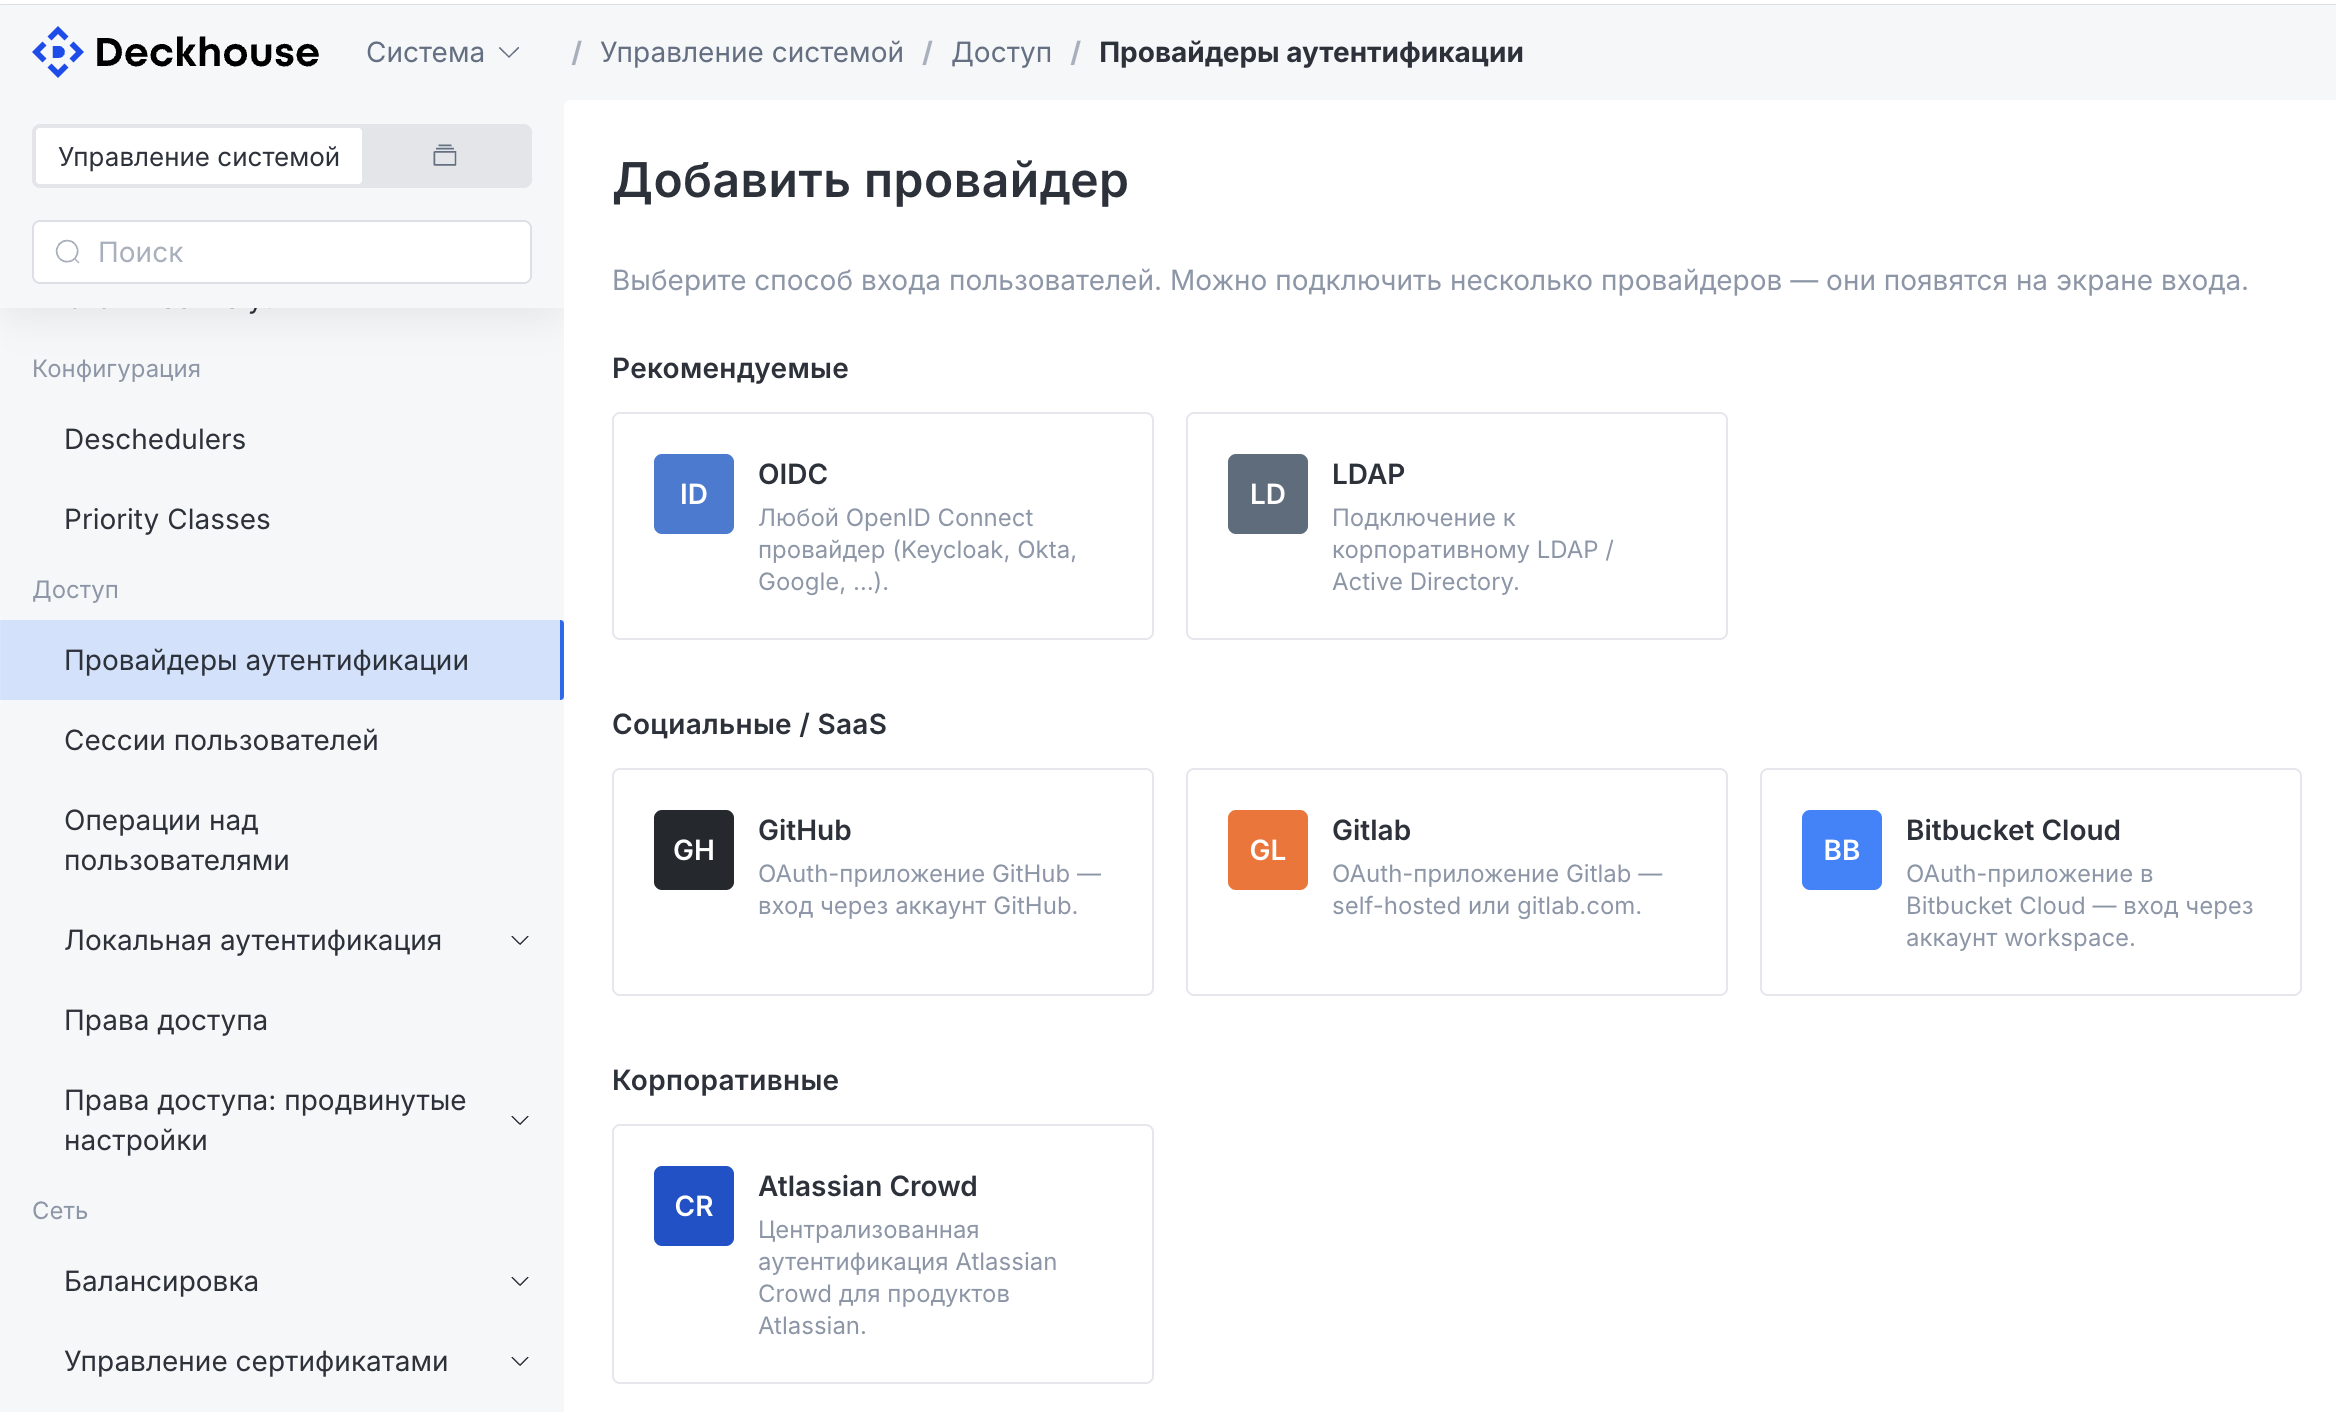Click the search magnifier icon
The height and width of the screenshot is (1412, 2336).
(68, 252)
